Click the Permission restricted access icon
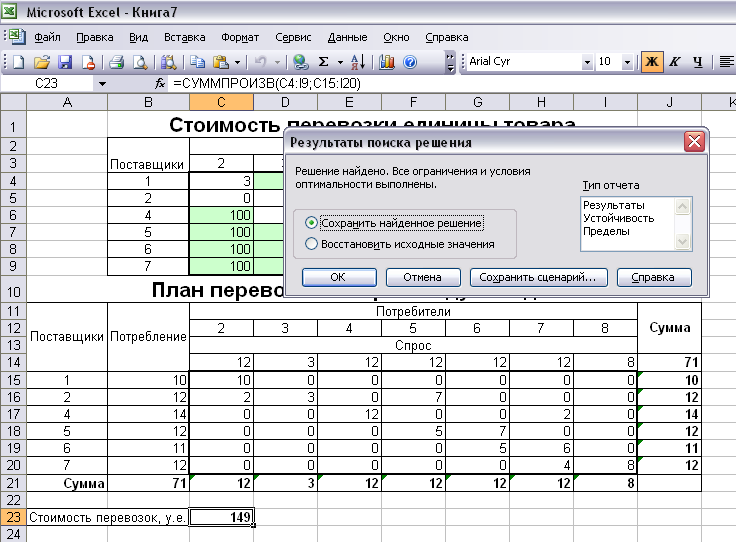 [88, 62]
